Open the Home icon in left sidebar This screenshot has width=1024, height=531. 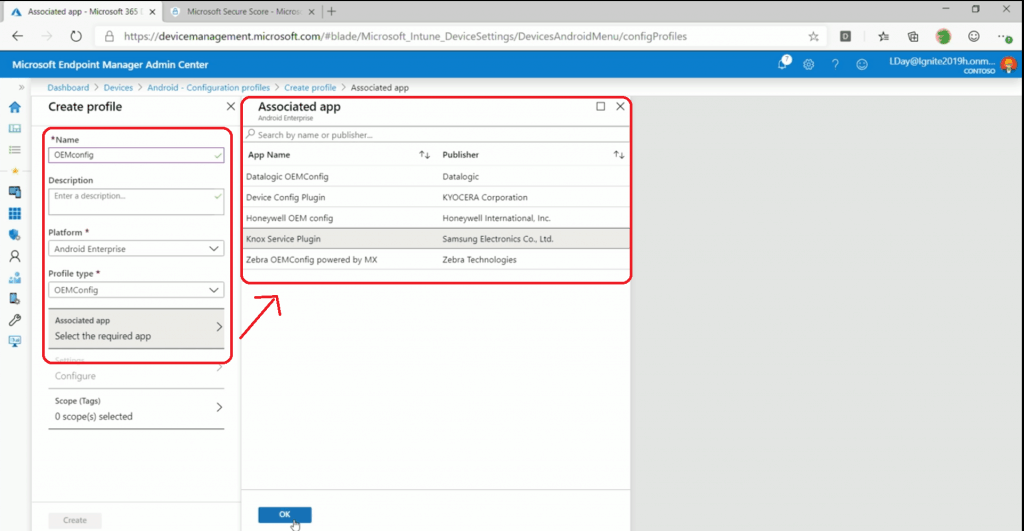pyautogui.click(x=15, y=107)
